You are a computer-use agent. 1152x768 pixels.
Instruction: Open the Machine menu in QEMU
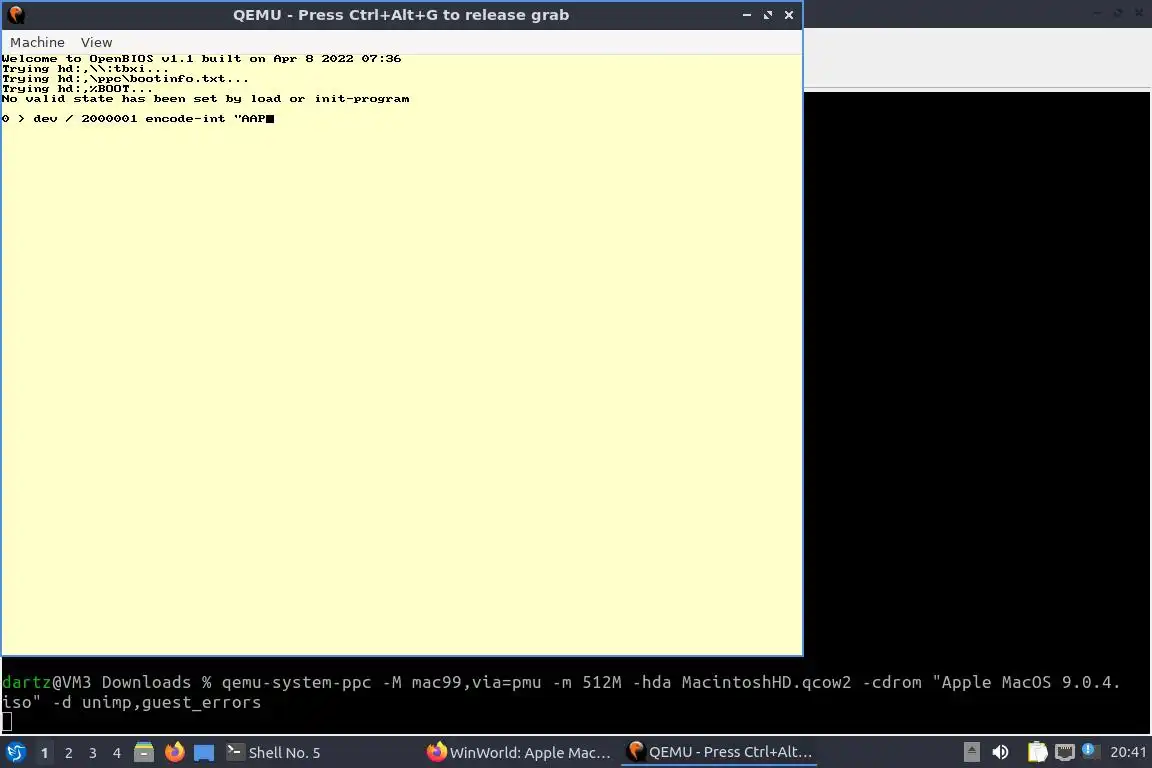click(x=37, y=43)
